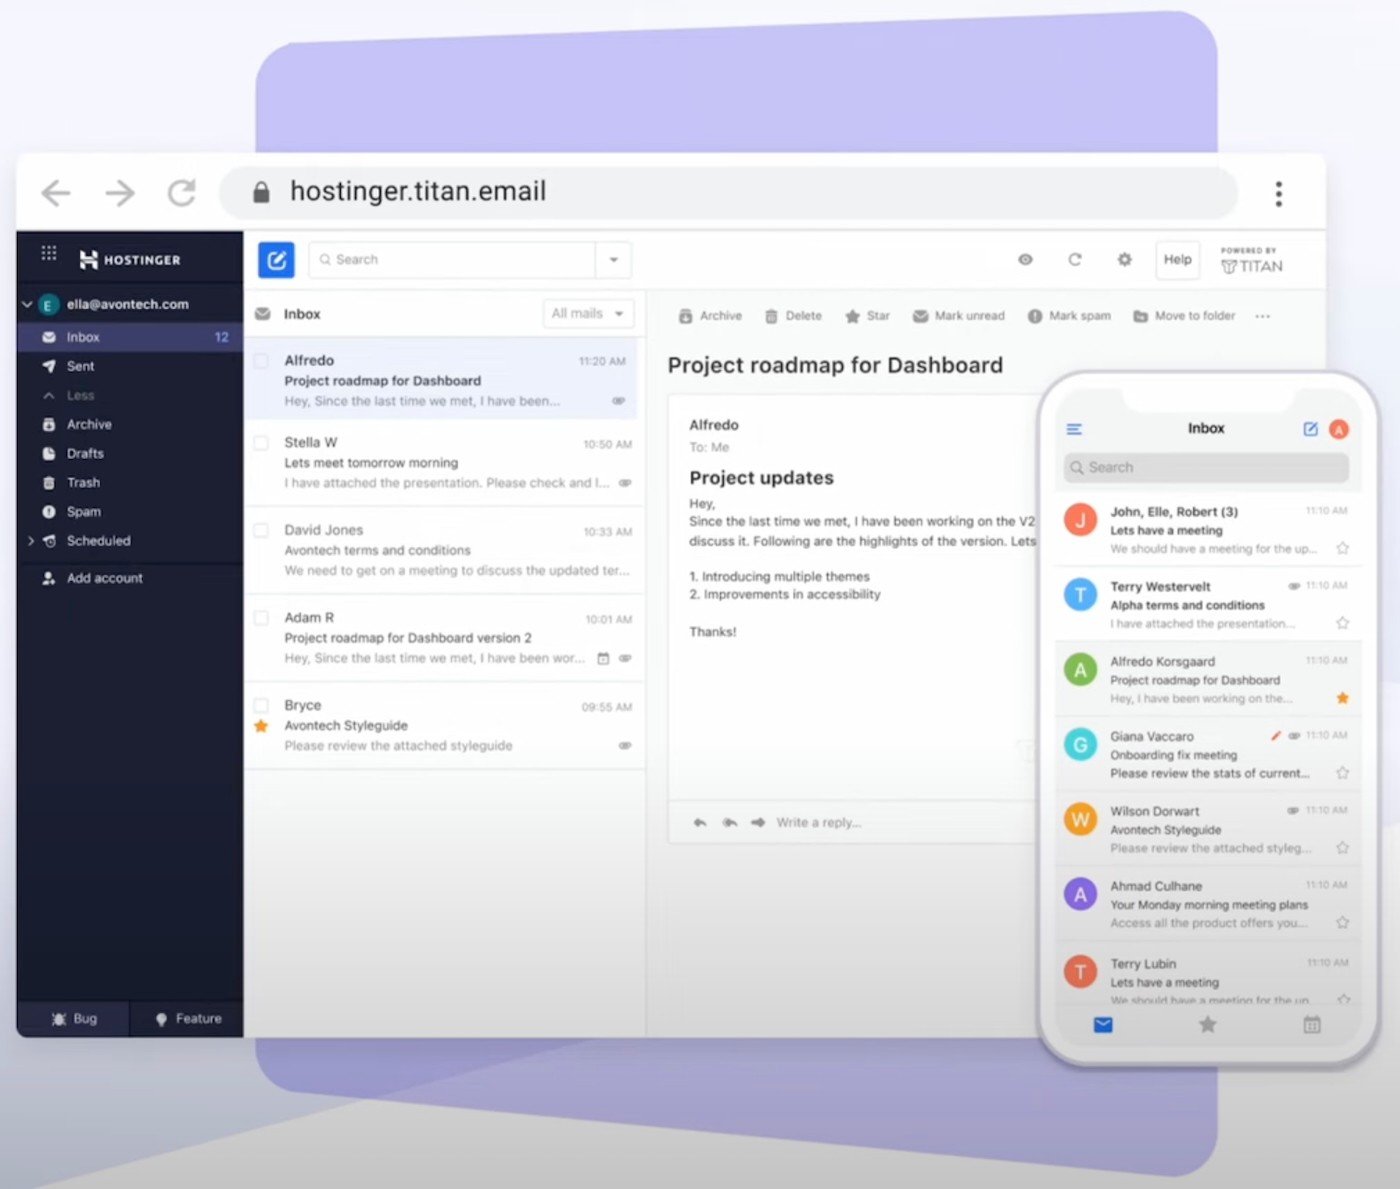The image size is (1400, 1189).
Task: Star the open Project roadmap email
Action: click(x=852, y=316)
